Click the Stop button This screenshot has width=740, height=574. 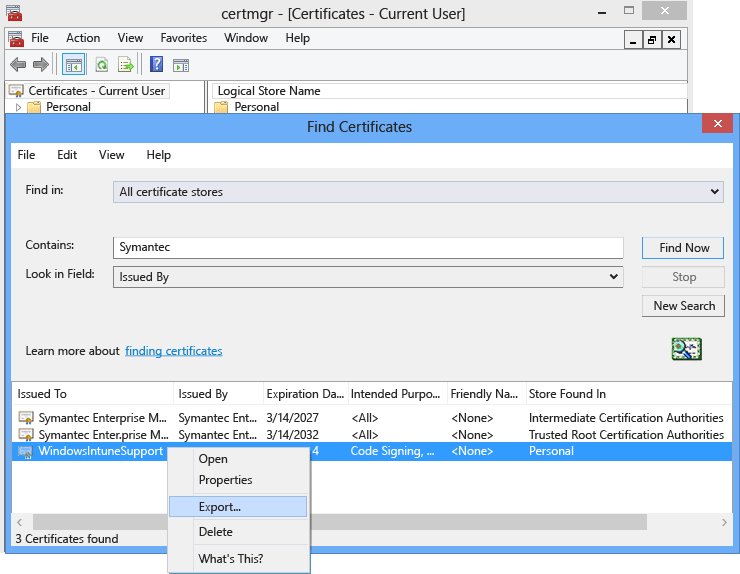click(683, 277)
